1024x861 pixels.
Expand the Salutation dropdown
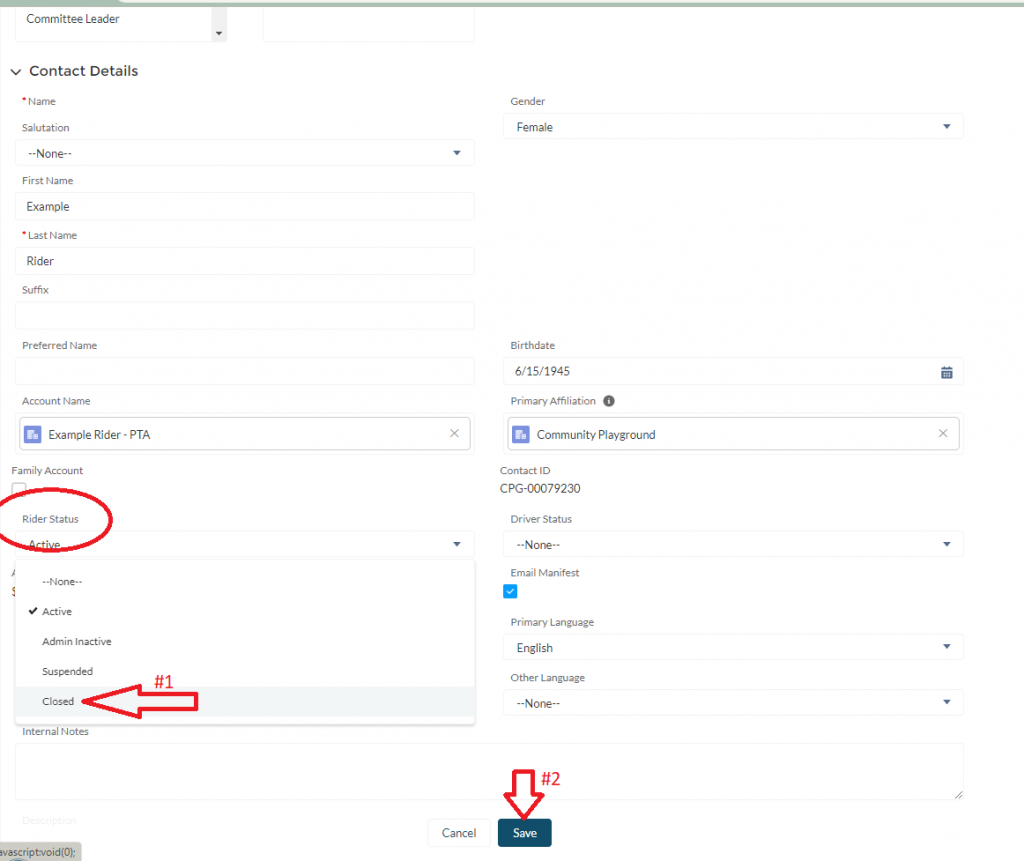(x=244, y=153)
